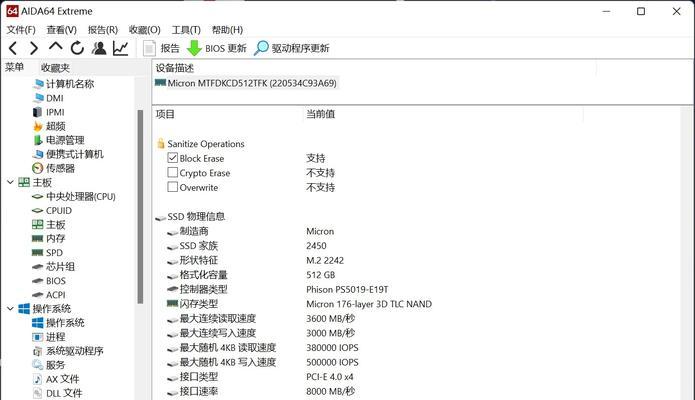Navigate up one level with the caret icon
Viewport: 695px width, 400px height.
[55, 47]
